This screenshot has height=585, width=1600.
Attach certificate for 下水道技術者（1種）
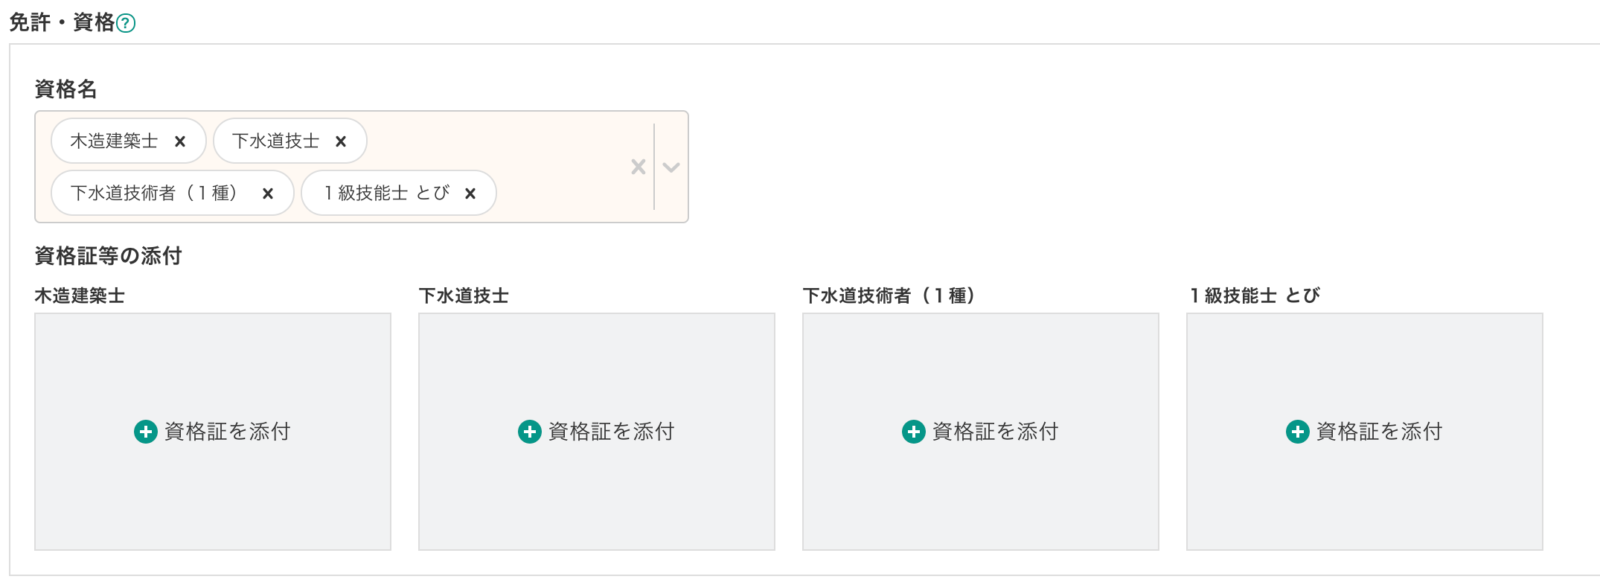[995, 431]
